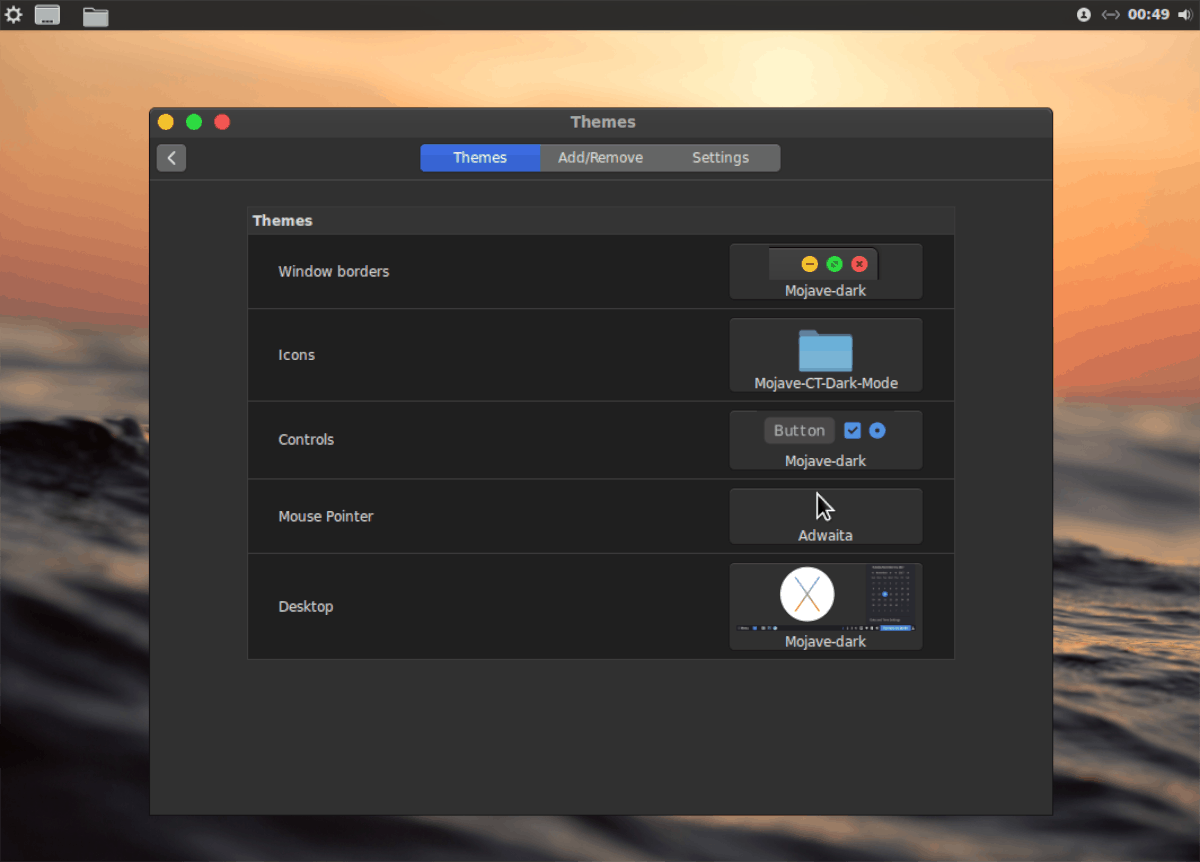Open the system settings gear in top panel
1200x862 pixels.
click(x=14, y=15)
